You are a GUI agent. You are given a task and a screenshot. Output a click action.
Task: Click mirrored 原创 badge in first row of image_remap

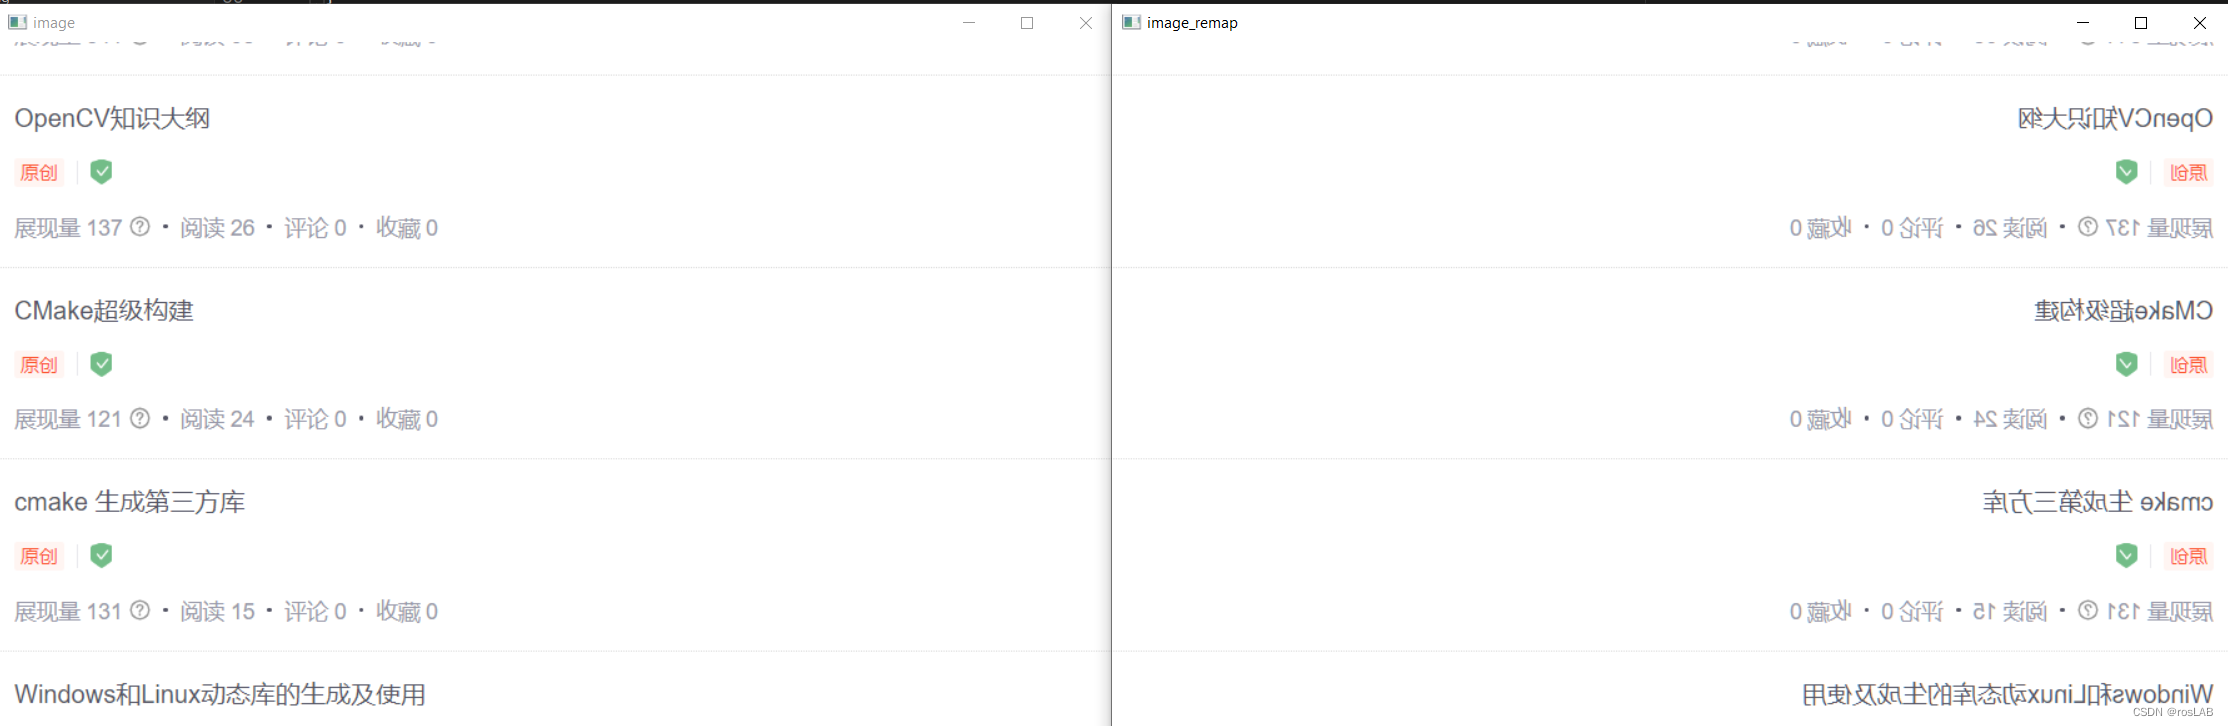tap(2188, 172)
